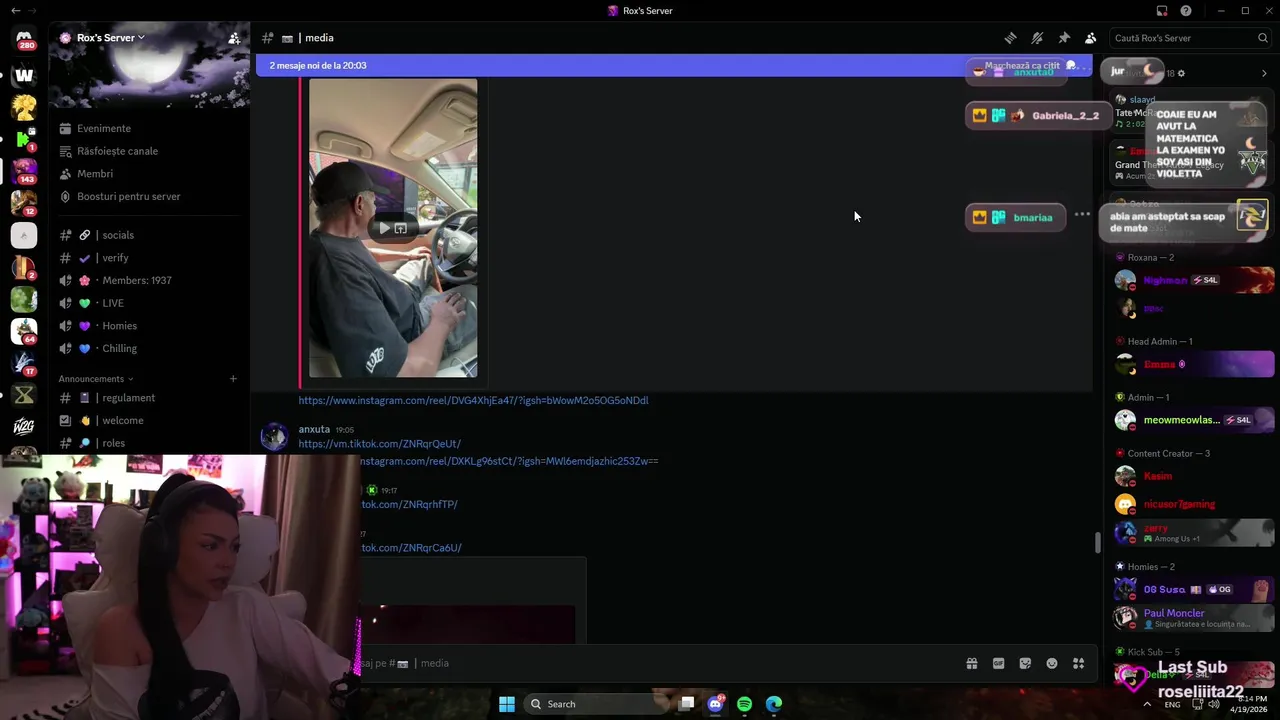Open the Windows Start menu
This screenshot has height=720, width=1280.
click(x=507, y=704)
